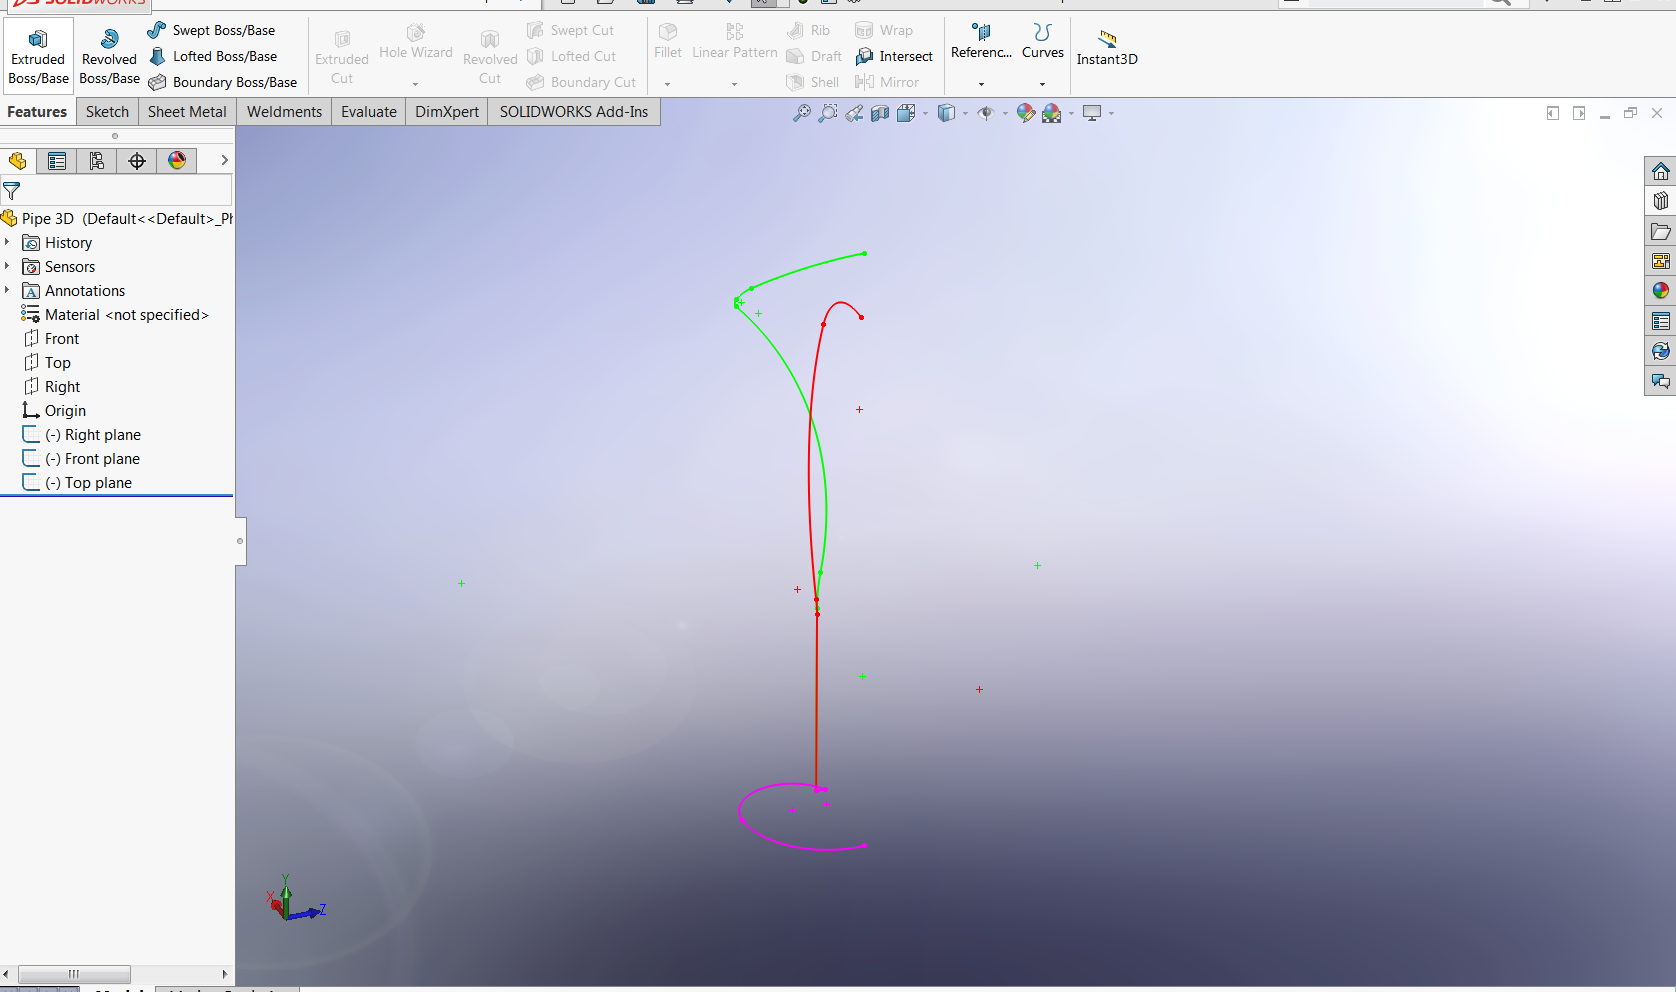The height and width of the screenshot is (992, 1676).
Task: Click the Extruded Boss/Base tool
Action: [x=38, y=57]
